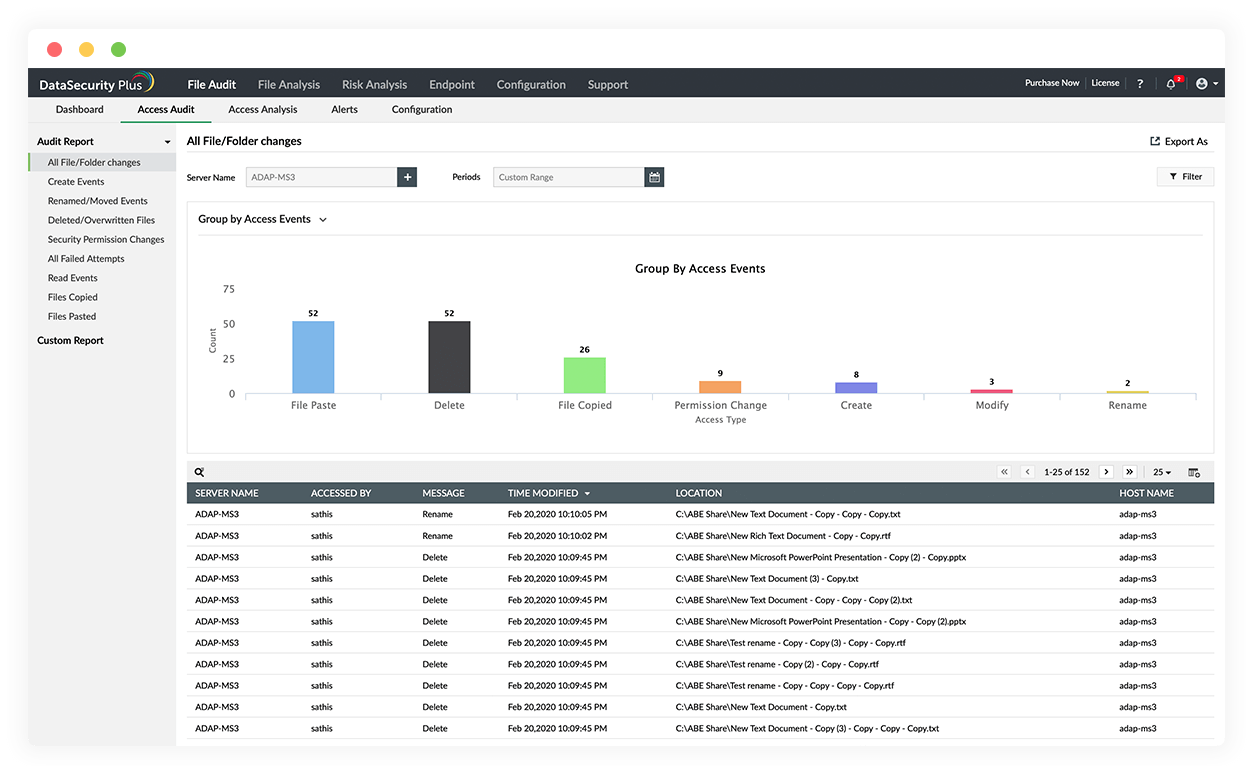Click Export As to export the report
This screenshot has width=1254, height=766.
1178,141
